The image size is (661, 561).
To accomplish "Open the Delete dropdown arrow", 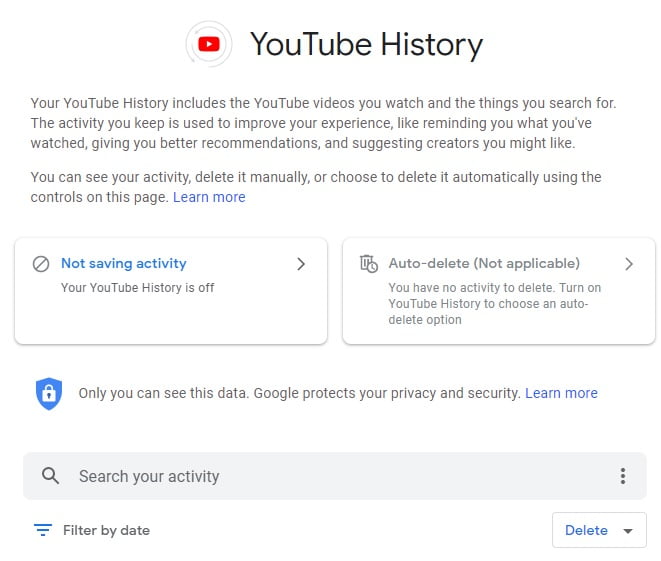I will click(628, 531).
